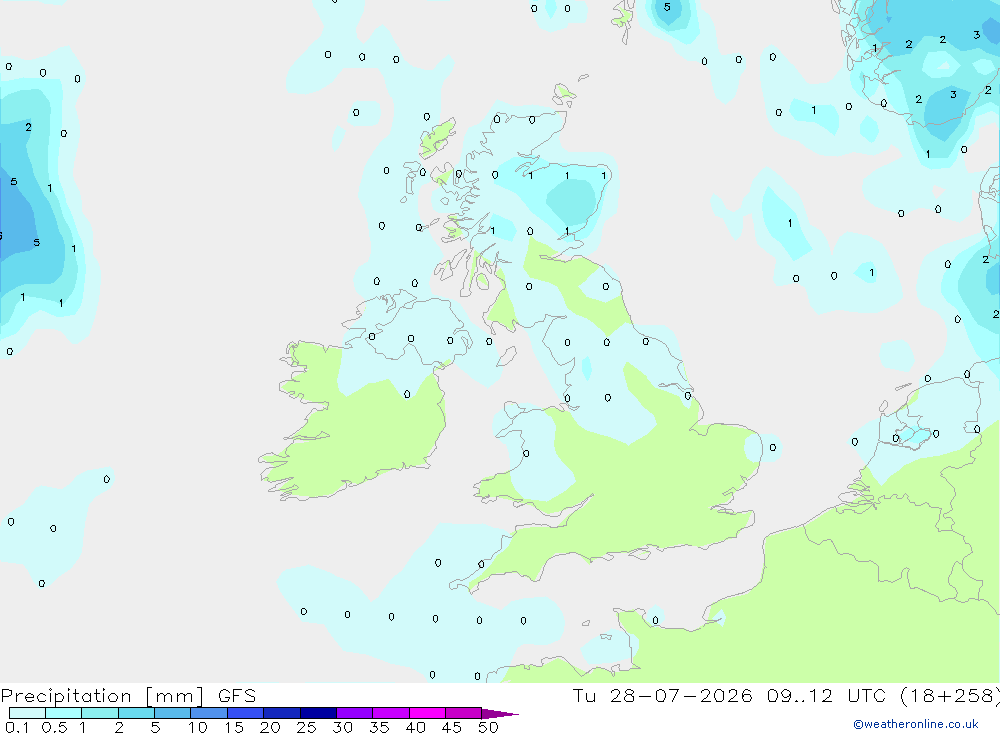Click the legend label 35
The width and height of the screenshot is (1000, 733).
pos(379,727)
